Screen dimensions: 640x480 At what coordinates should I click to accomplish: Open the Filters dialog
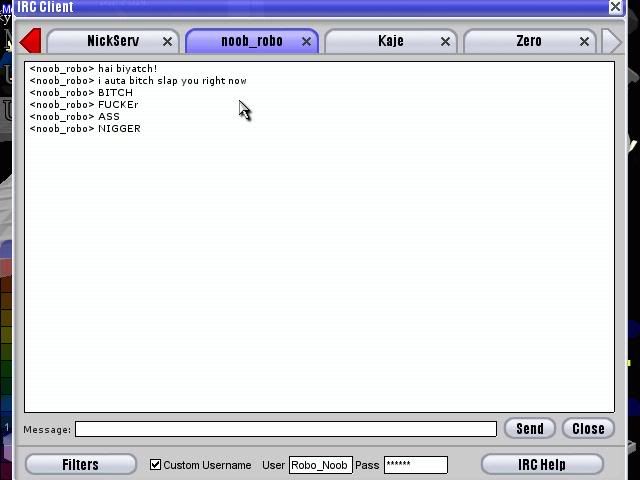pyautogui.click(x=81, y=464)
